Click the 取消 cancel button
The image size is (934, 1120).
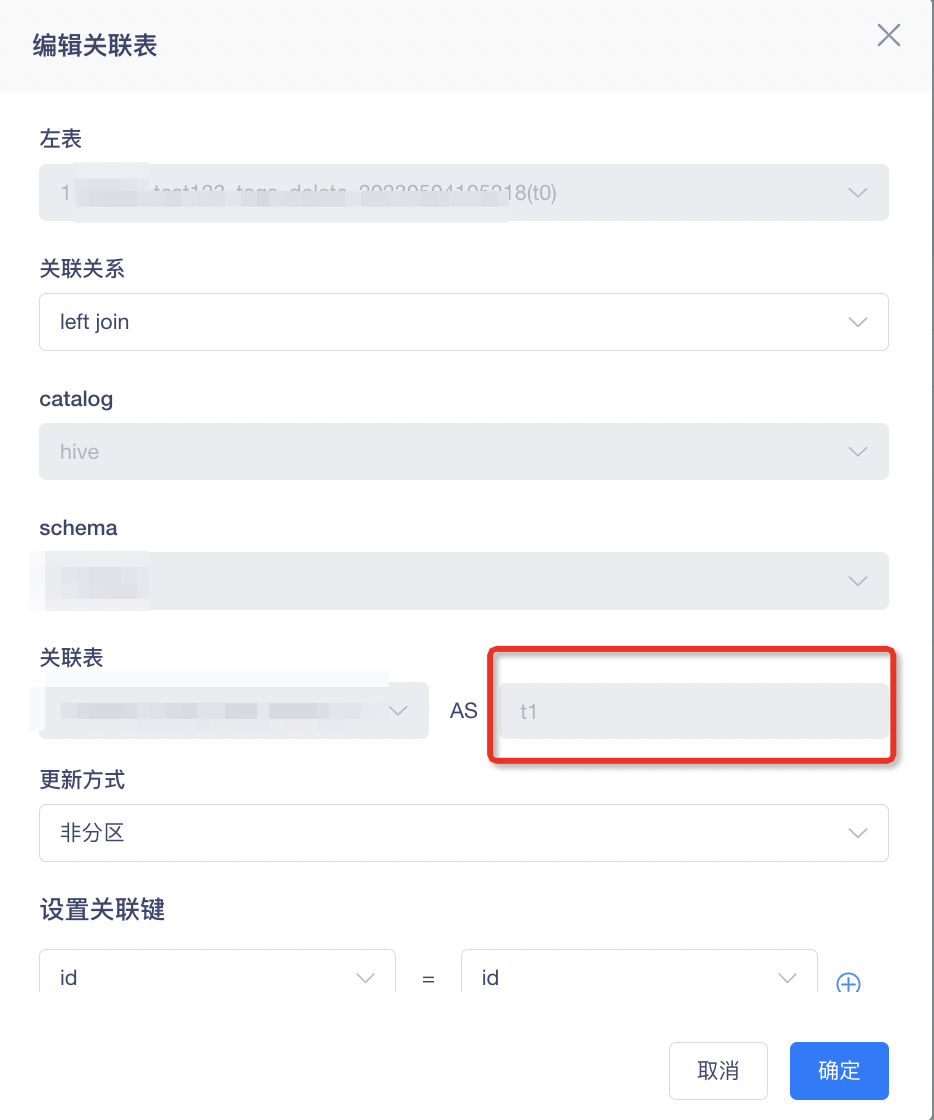(718, 1071)
